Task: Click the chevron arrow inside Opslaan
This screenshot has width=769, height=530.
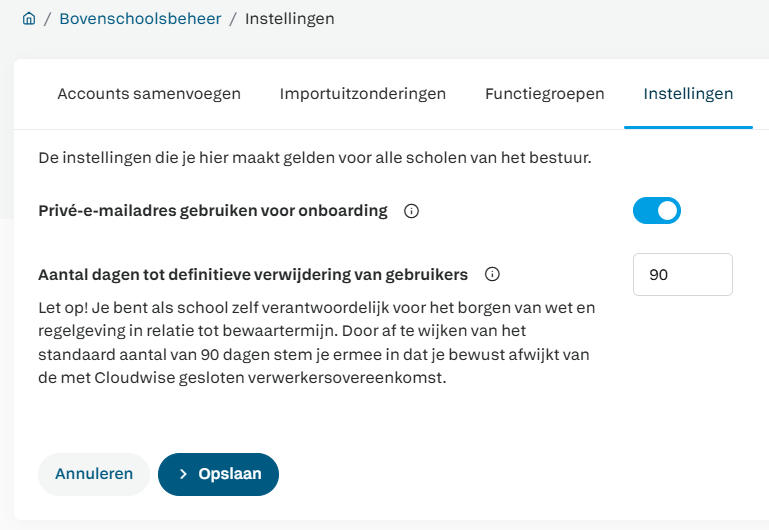Action: [x=183, y=474]
